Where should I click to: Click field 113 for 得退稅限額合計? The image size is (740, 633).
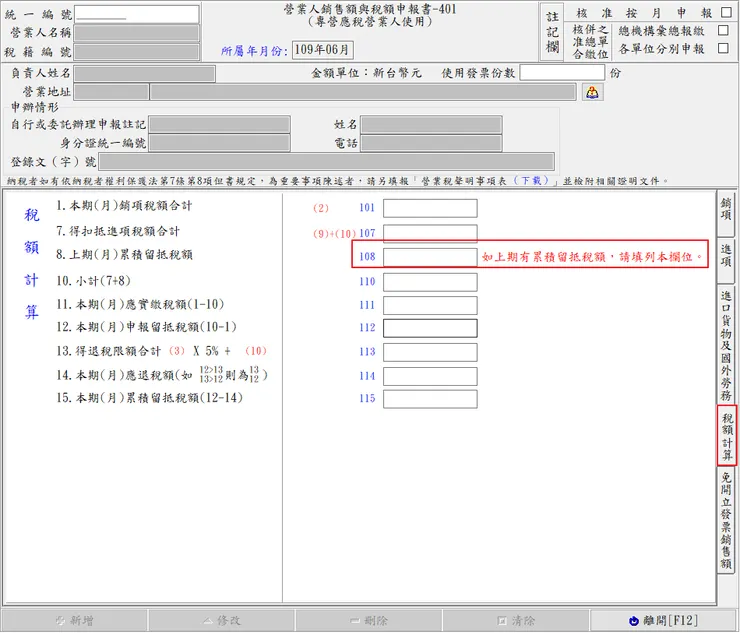click(430, 353)
